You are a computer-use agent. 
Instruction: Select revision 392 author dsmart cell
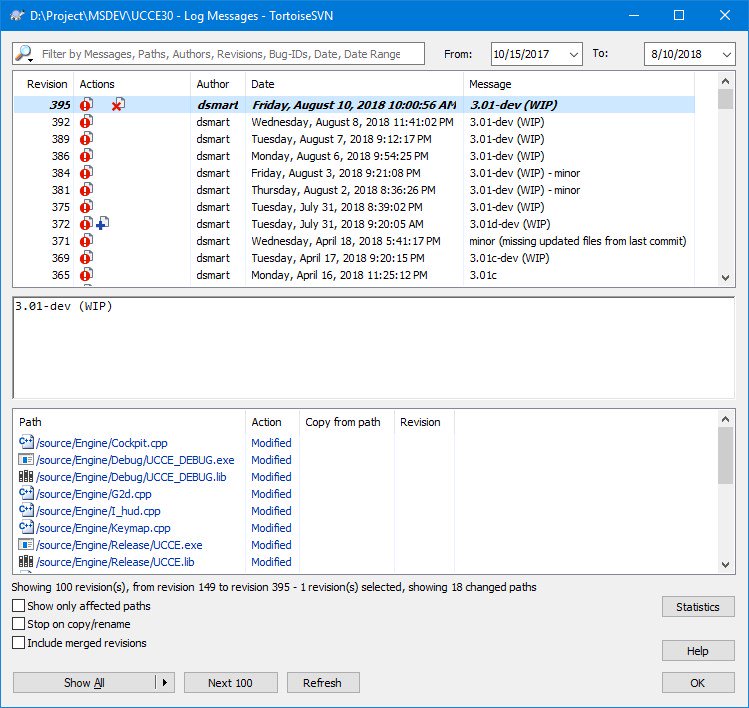pyautogui.click(x=213, y=122)
